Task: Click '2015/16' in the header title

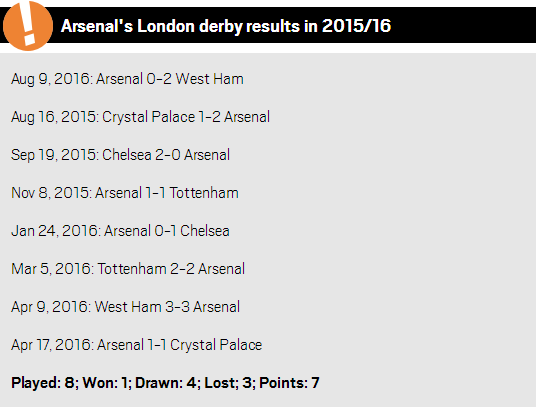Action: 356,26
